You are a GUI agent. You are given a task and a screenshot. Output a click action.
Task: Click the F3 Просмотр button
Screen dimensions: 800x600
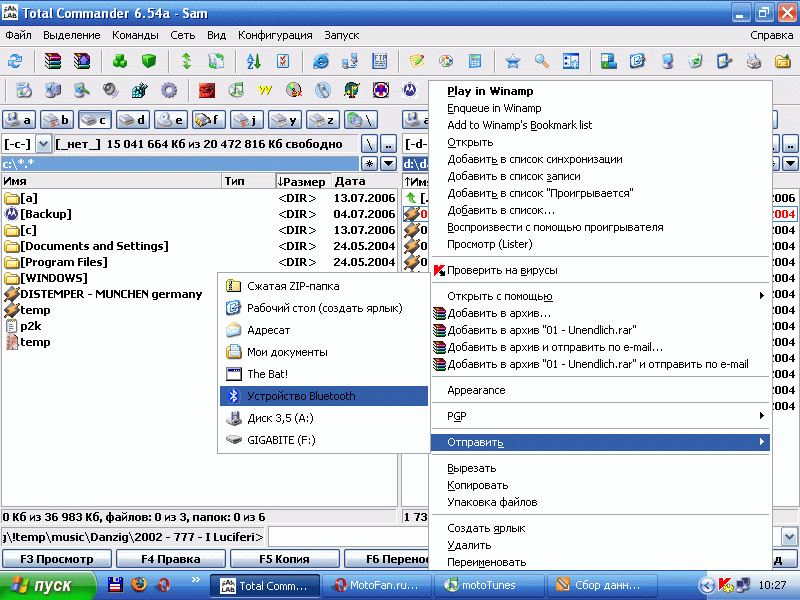[57, 559]
